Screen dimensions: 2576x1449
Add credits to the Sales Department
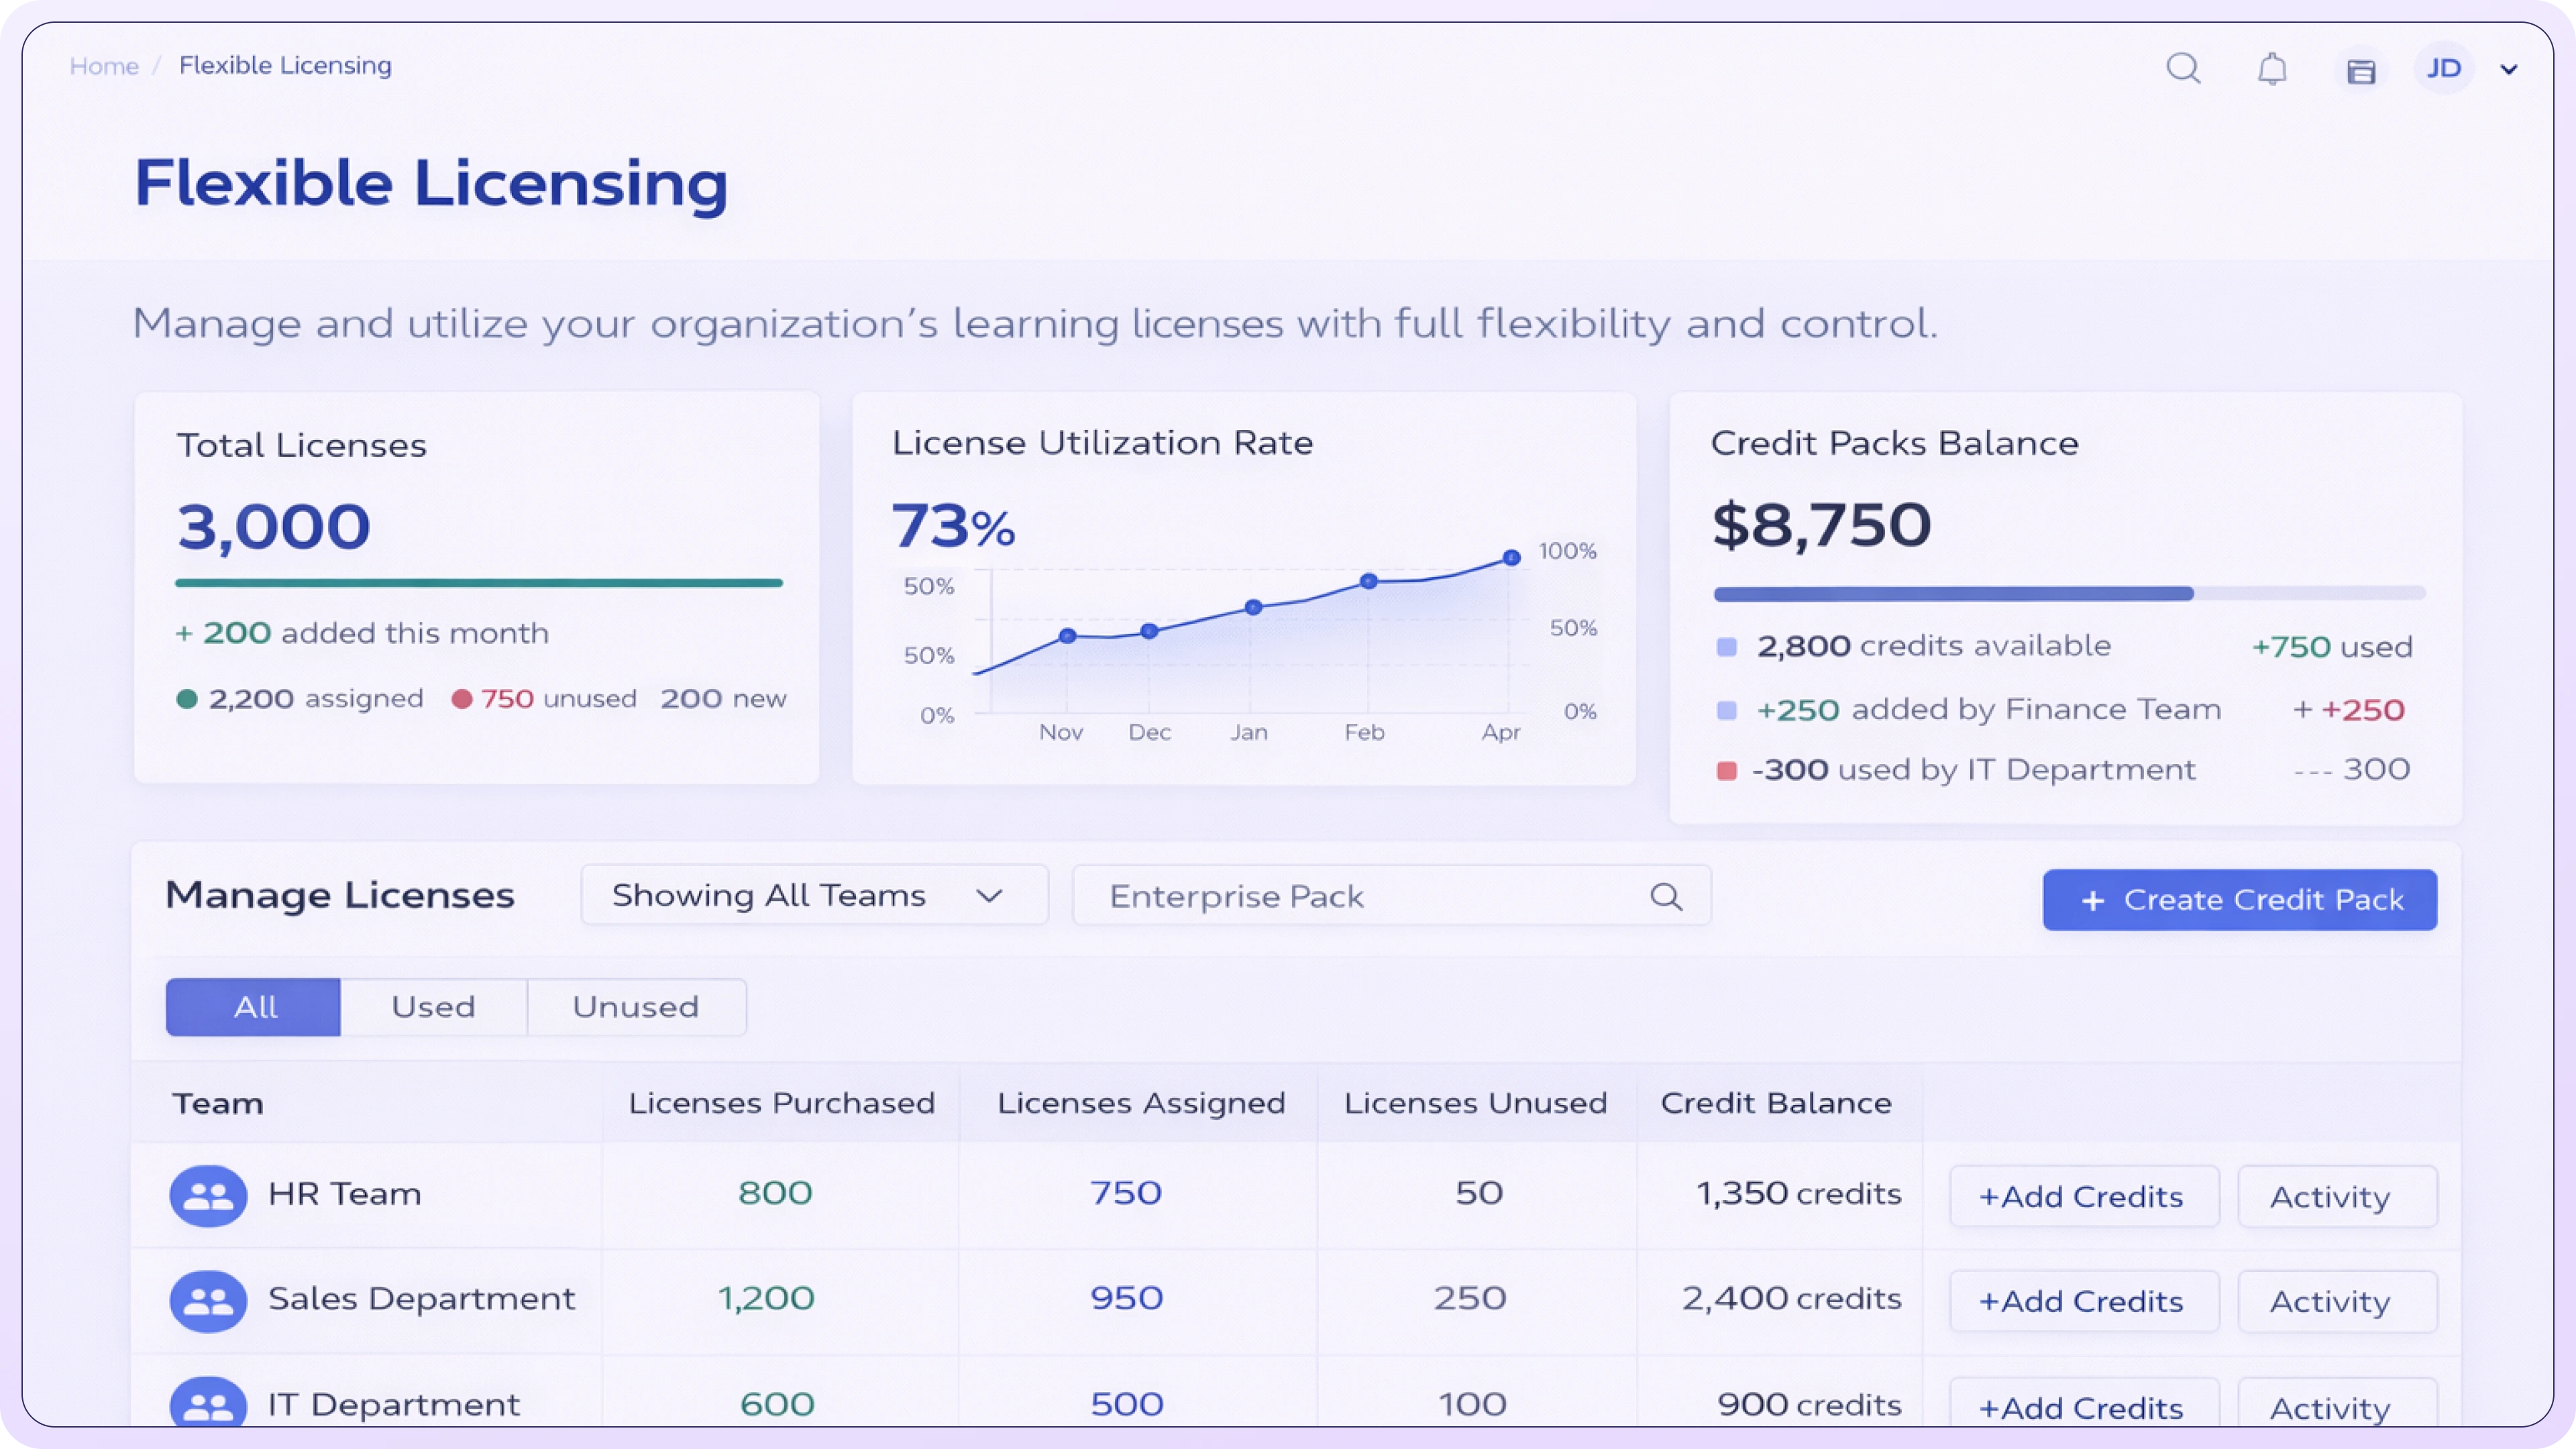tap(2083, 1300)
